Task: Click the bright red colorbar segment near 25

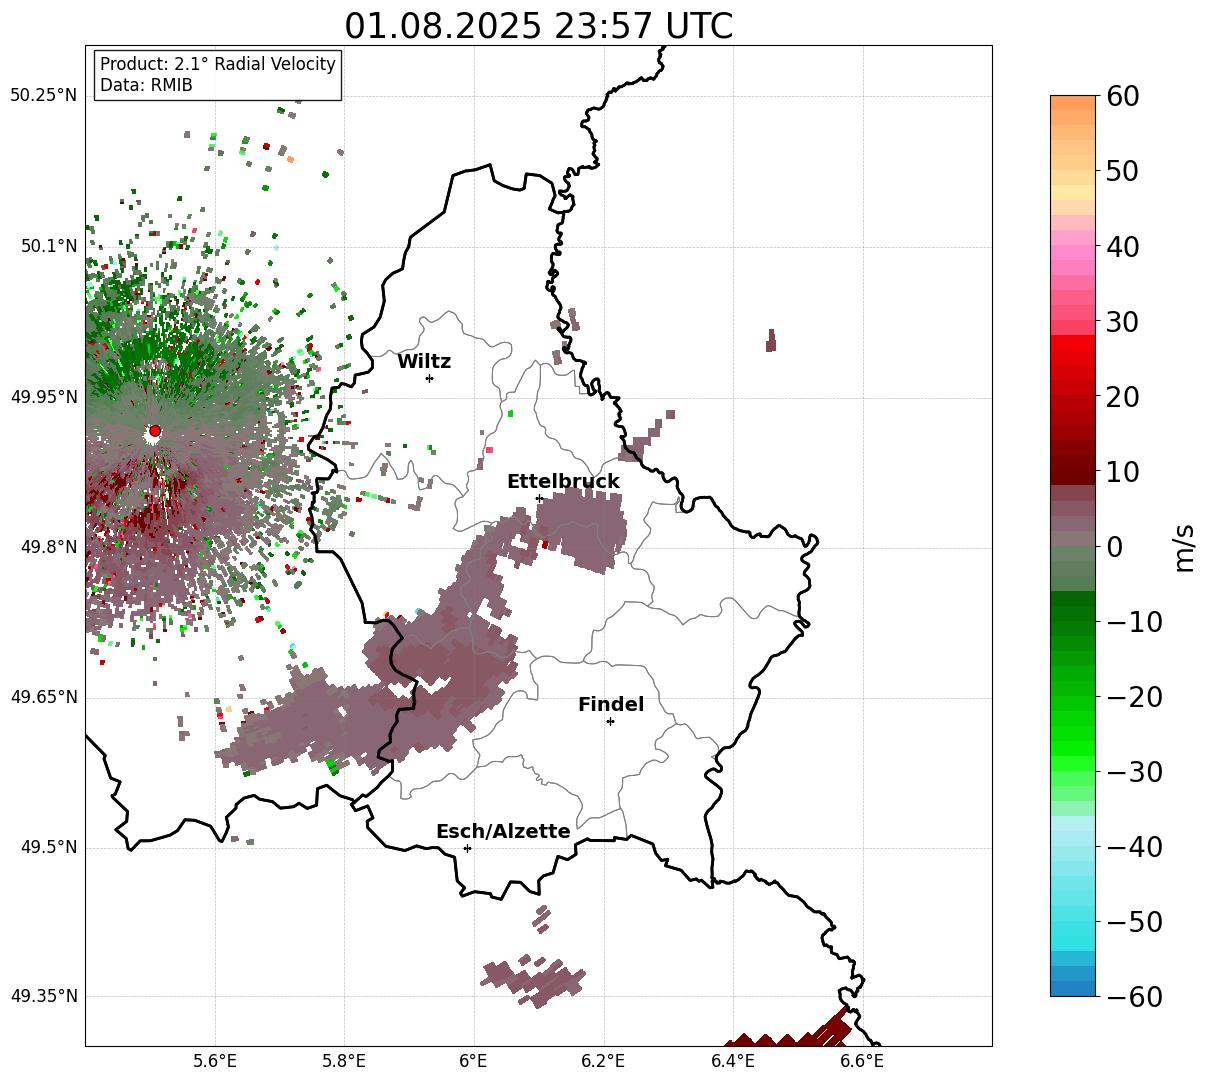Action: [1073, 360]
